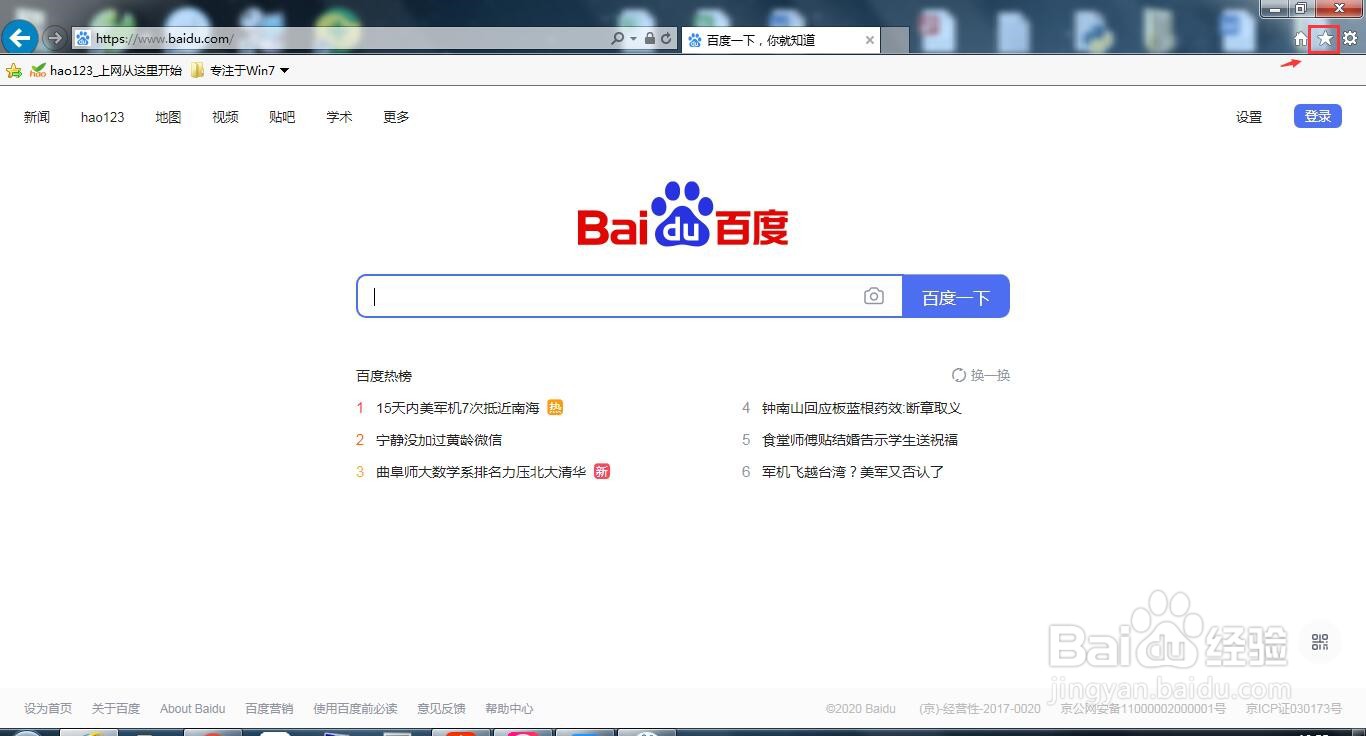The image size is (1366, 736).
Task: Open the favorites star icon
Action: coord(1325,39)
